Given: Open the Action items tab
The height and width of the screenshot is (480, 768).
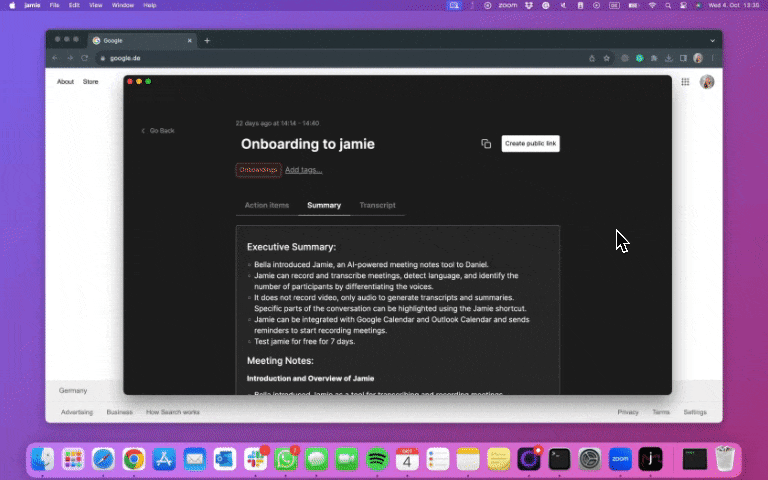Looking at the screenshot, I should pyautogui.click(x=267, y=205).
